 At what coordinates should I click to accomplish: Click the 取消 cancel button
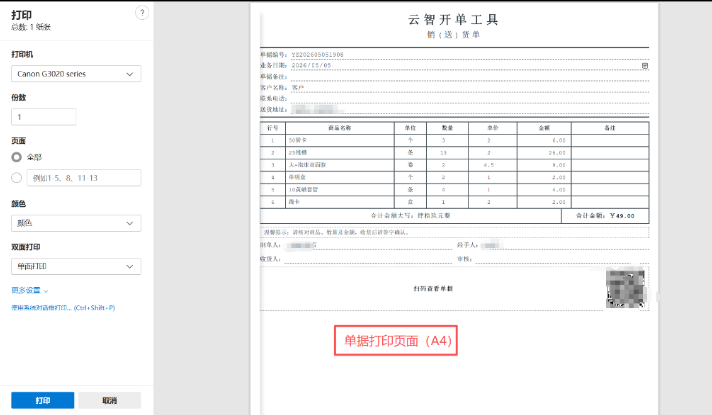pyautogui.click(x=110, y=400)
